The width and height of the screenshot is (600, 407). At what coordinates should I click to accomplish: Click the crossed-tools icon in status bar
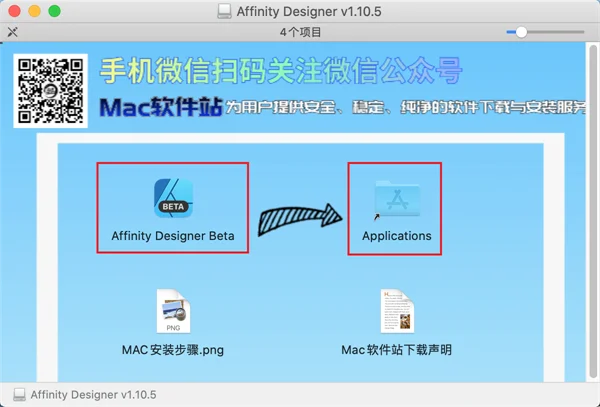coord(13,32)
